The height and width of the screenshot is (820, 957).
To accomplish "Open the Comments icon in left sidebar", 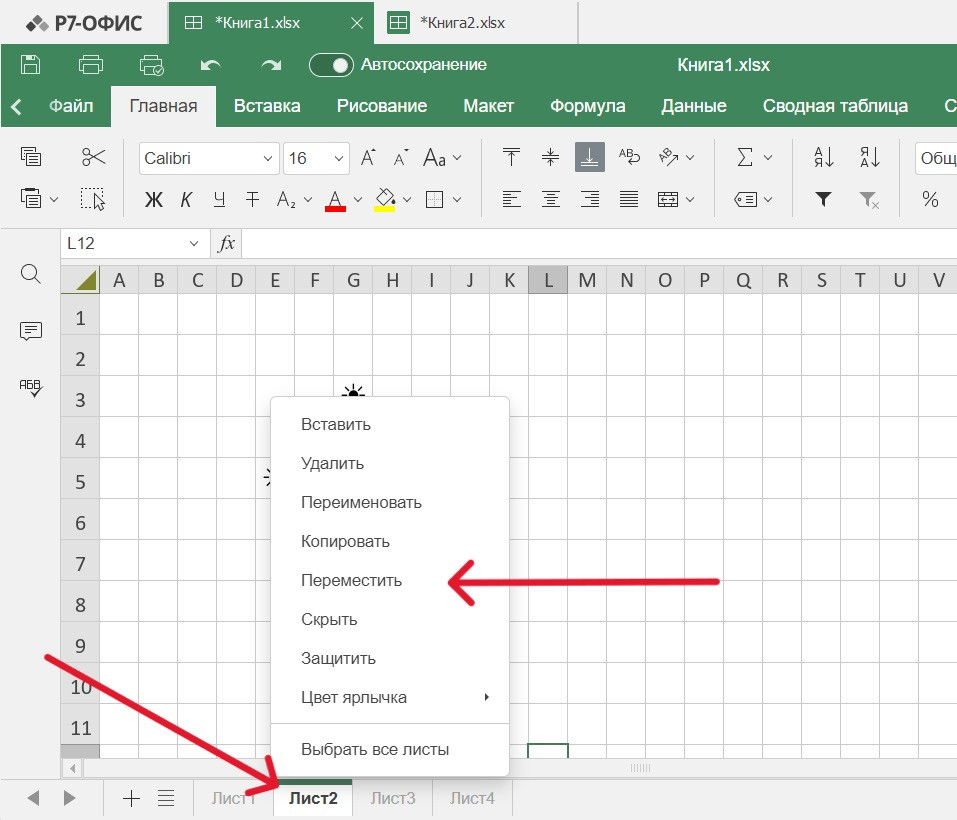I will 31,331.
